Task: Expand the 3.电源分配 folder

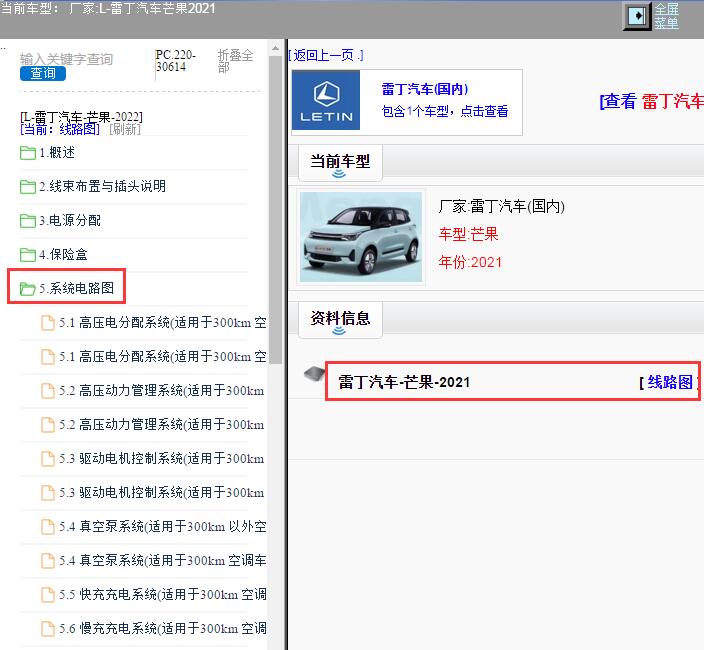Action: 70,220
